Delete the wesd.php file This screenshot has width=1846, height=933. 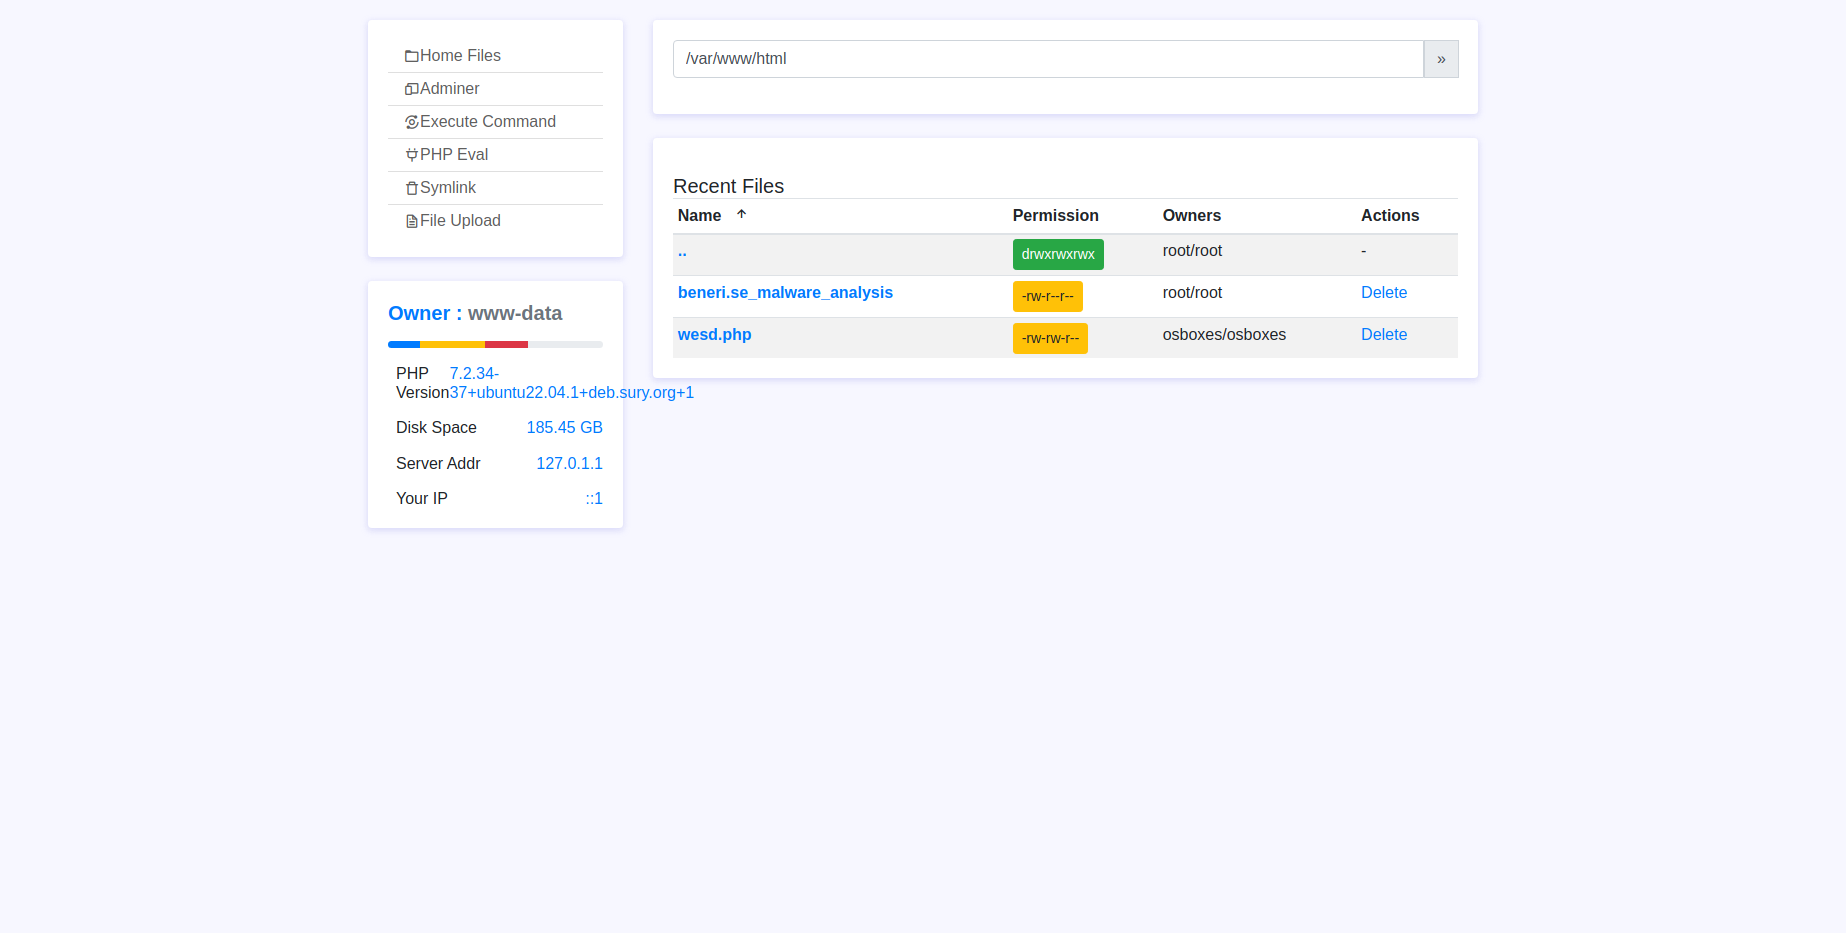[x=1384, y=335]
